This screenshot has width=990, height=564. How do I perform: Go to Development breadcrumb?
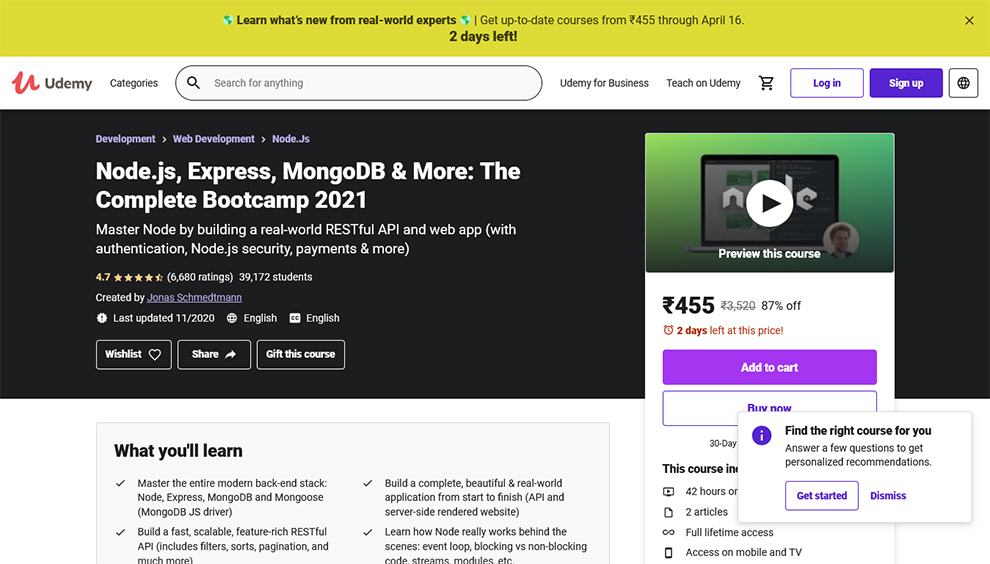click(125, 139)
